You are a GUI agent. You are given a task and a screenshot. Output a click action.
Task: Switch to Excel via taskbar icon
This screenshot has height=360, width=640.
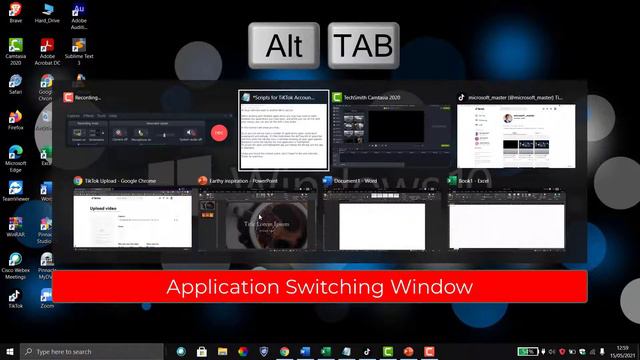(326, 351)
